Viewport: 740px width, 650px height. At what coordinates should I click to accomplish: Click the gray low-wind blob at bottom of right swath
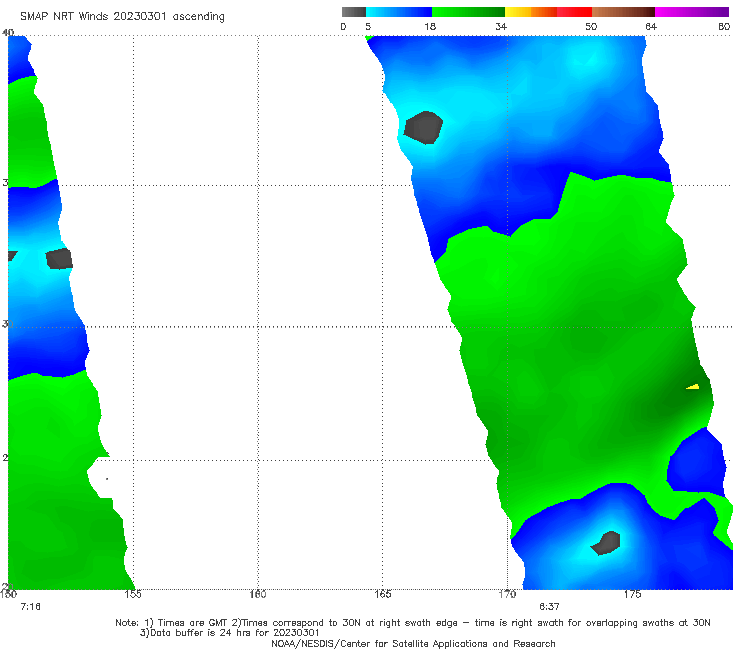[x=606, y=543]
